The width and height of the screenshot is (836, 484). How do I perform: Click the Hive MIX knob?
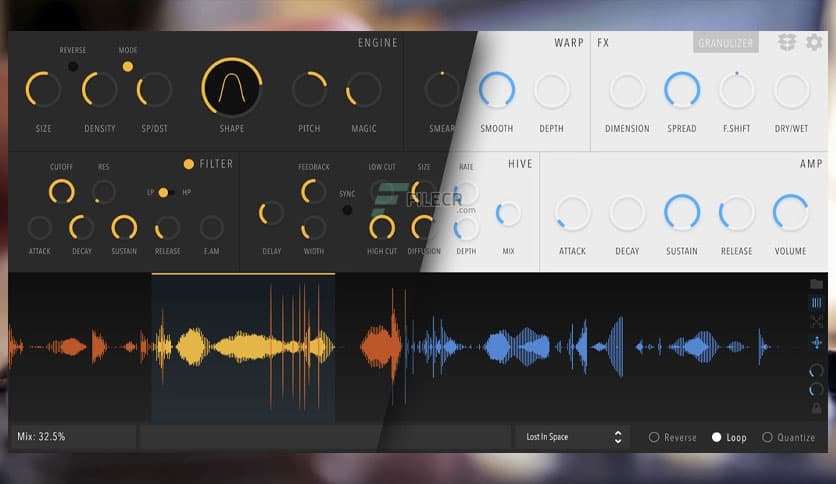508,214
